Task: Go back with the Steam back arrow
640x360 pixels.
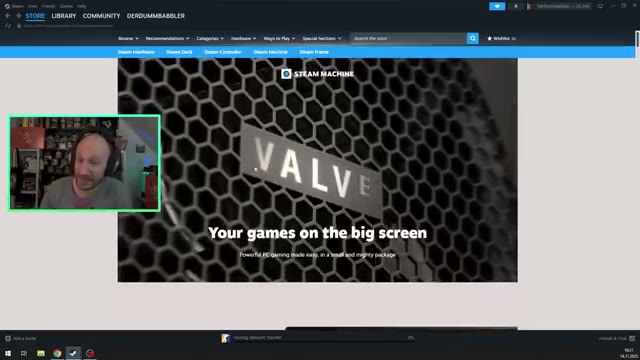Action: 7,16
